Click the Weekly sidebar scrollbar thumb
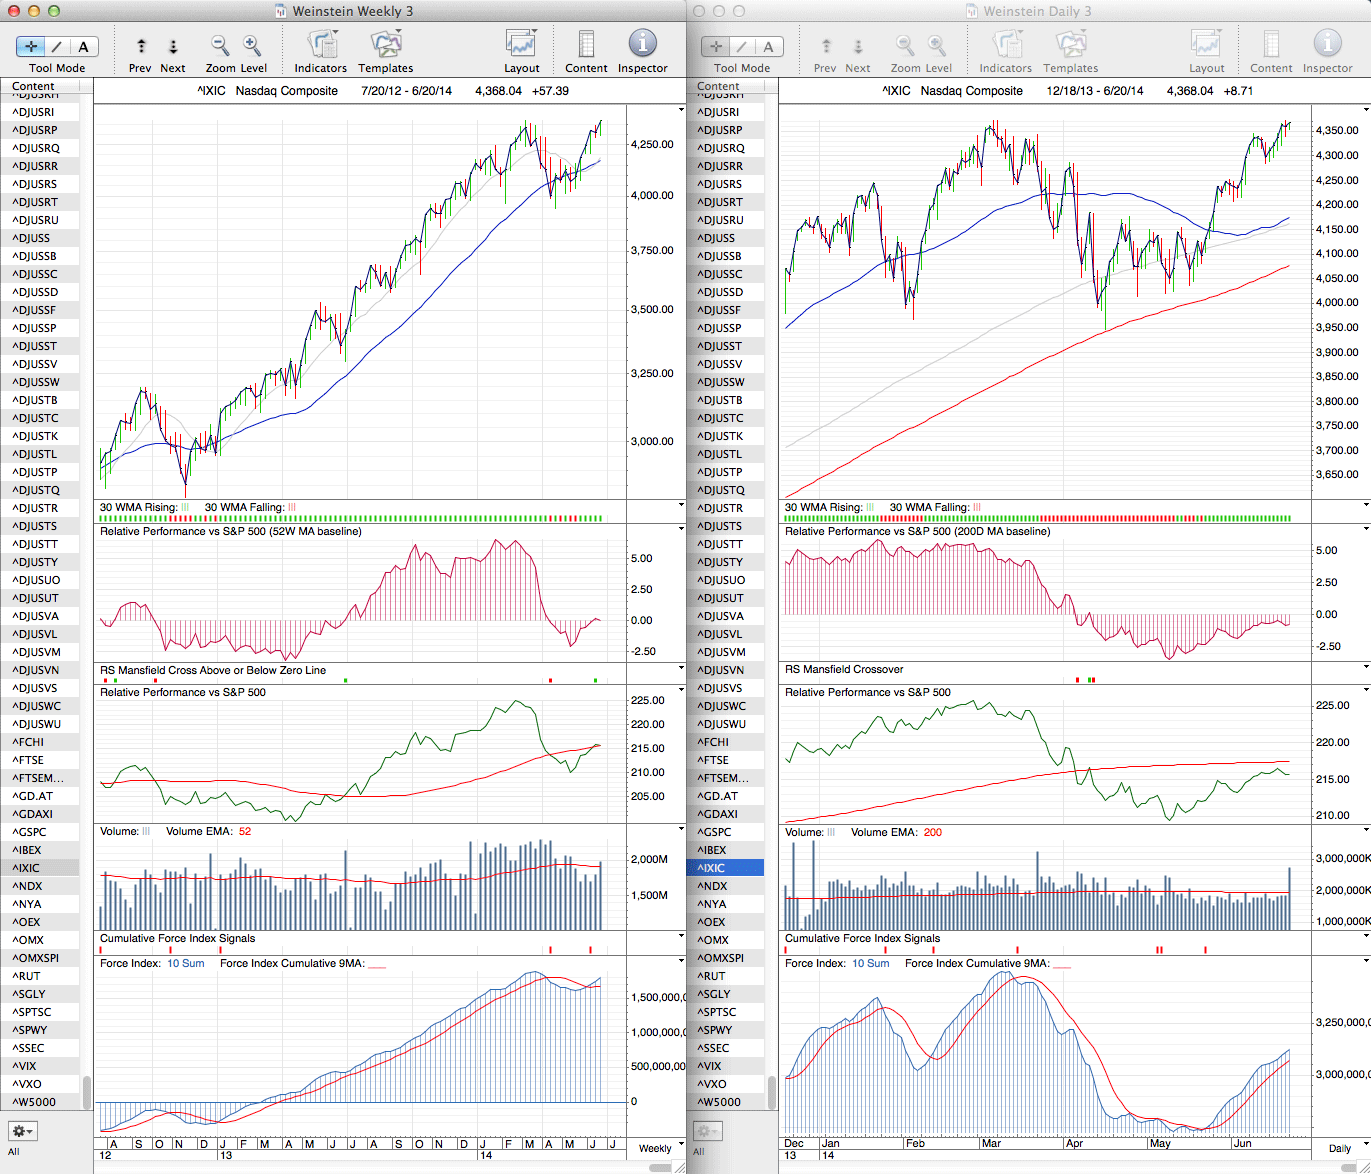The width and height of the screenshot is (1371, 1174). (x=87, y=1092)
